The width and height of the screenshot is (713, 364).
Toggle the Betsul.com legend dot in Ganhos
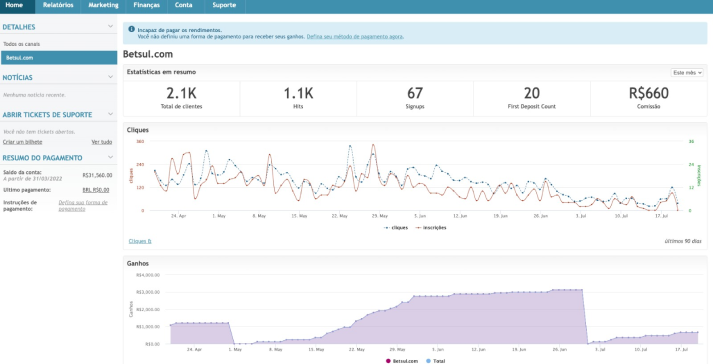[x=388, y=361]
